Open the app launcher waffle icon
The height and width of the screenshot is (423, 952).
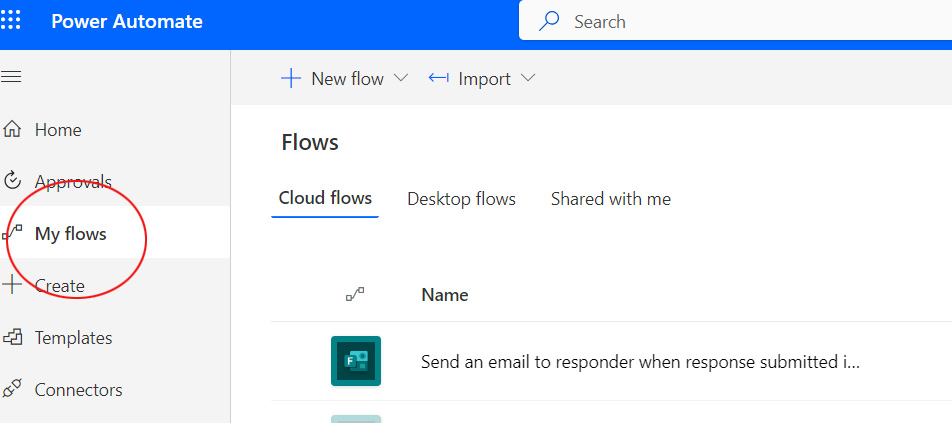click(x=12, y=22)
